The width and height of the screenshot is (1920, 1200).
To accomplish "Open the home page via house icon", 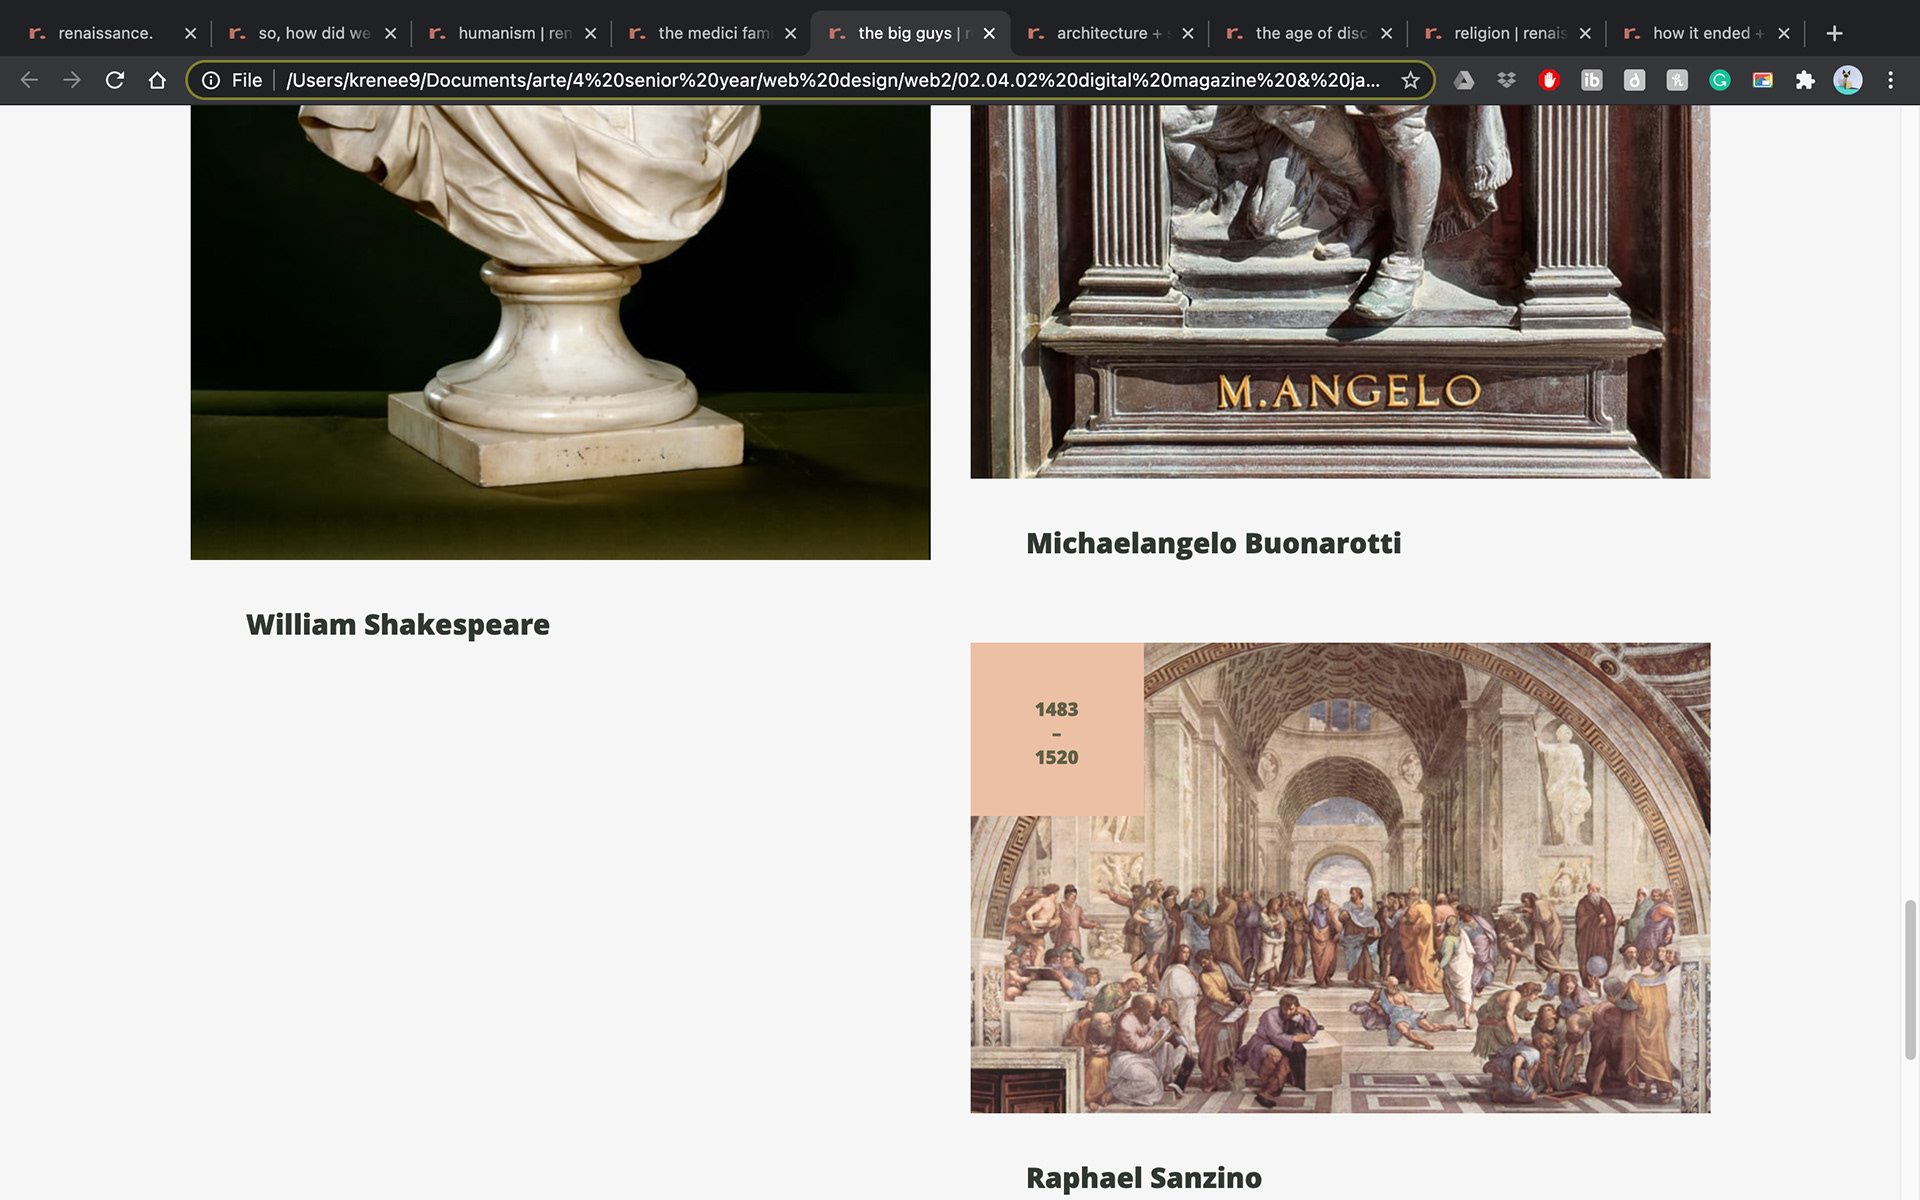I will coord(157,80).
